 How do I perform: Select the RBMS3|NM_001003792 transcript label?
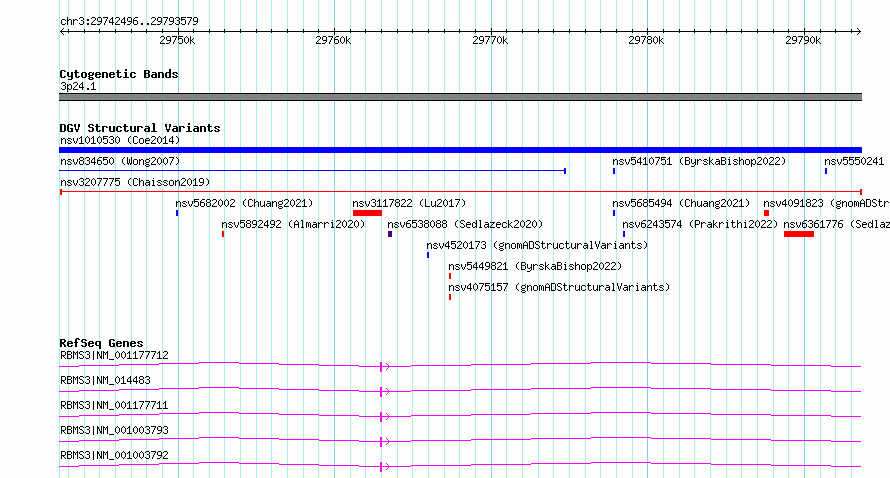click(x=114, y=455)
